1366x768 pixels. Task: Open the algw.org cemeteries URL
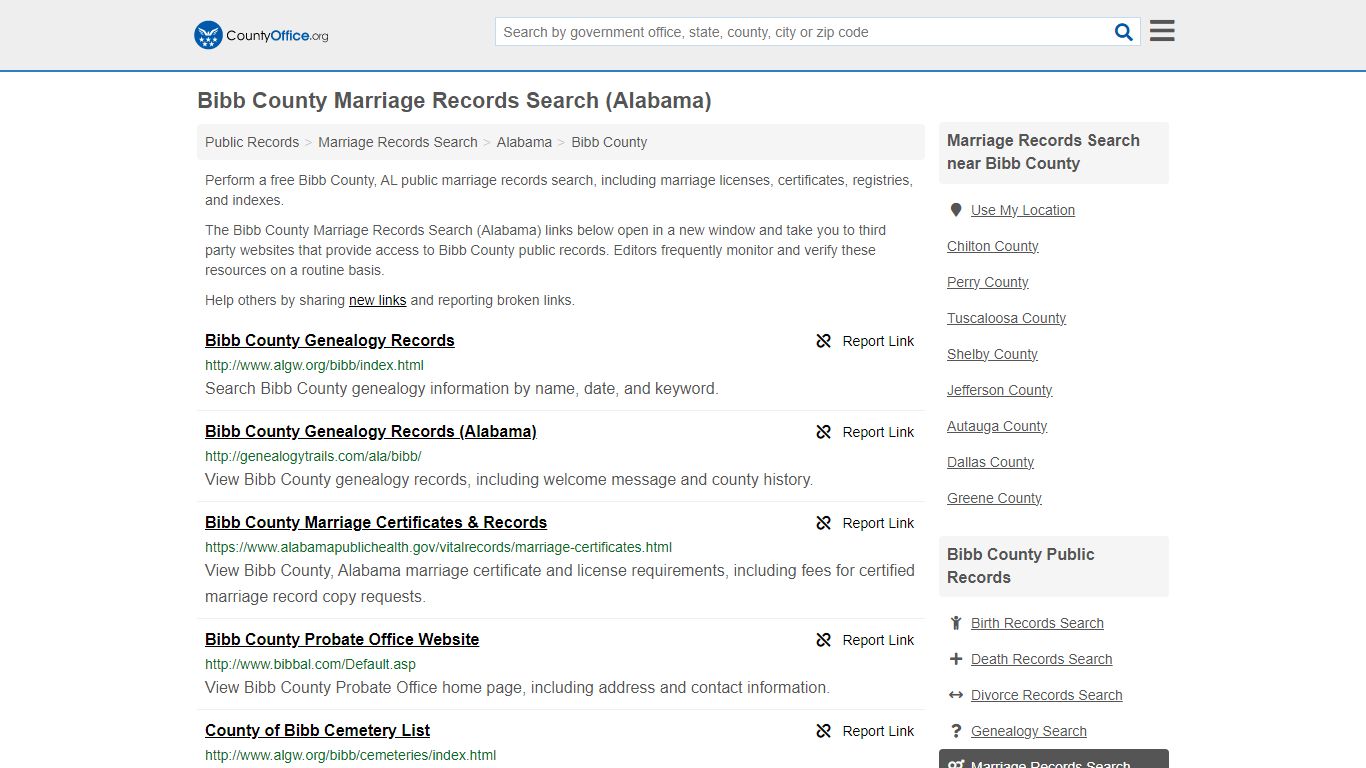pos(351,755)
